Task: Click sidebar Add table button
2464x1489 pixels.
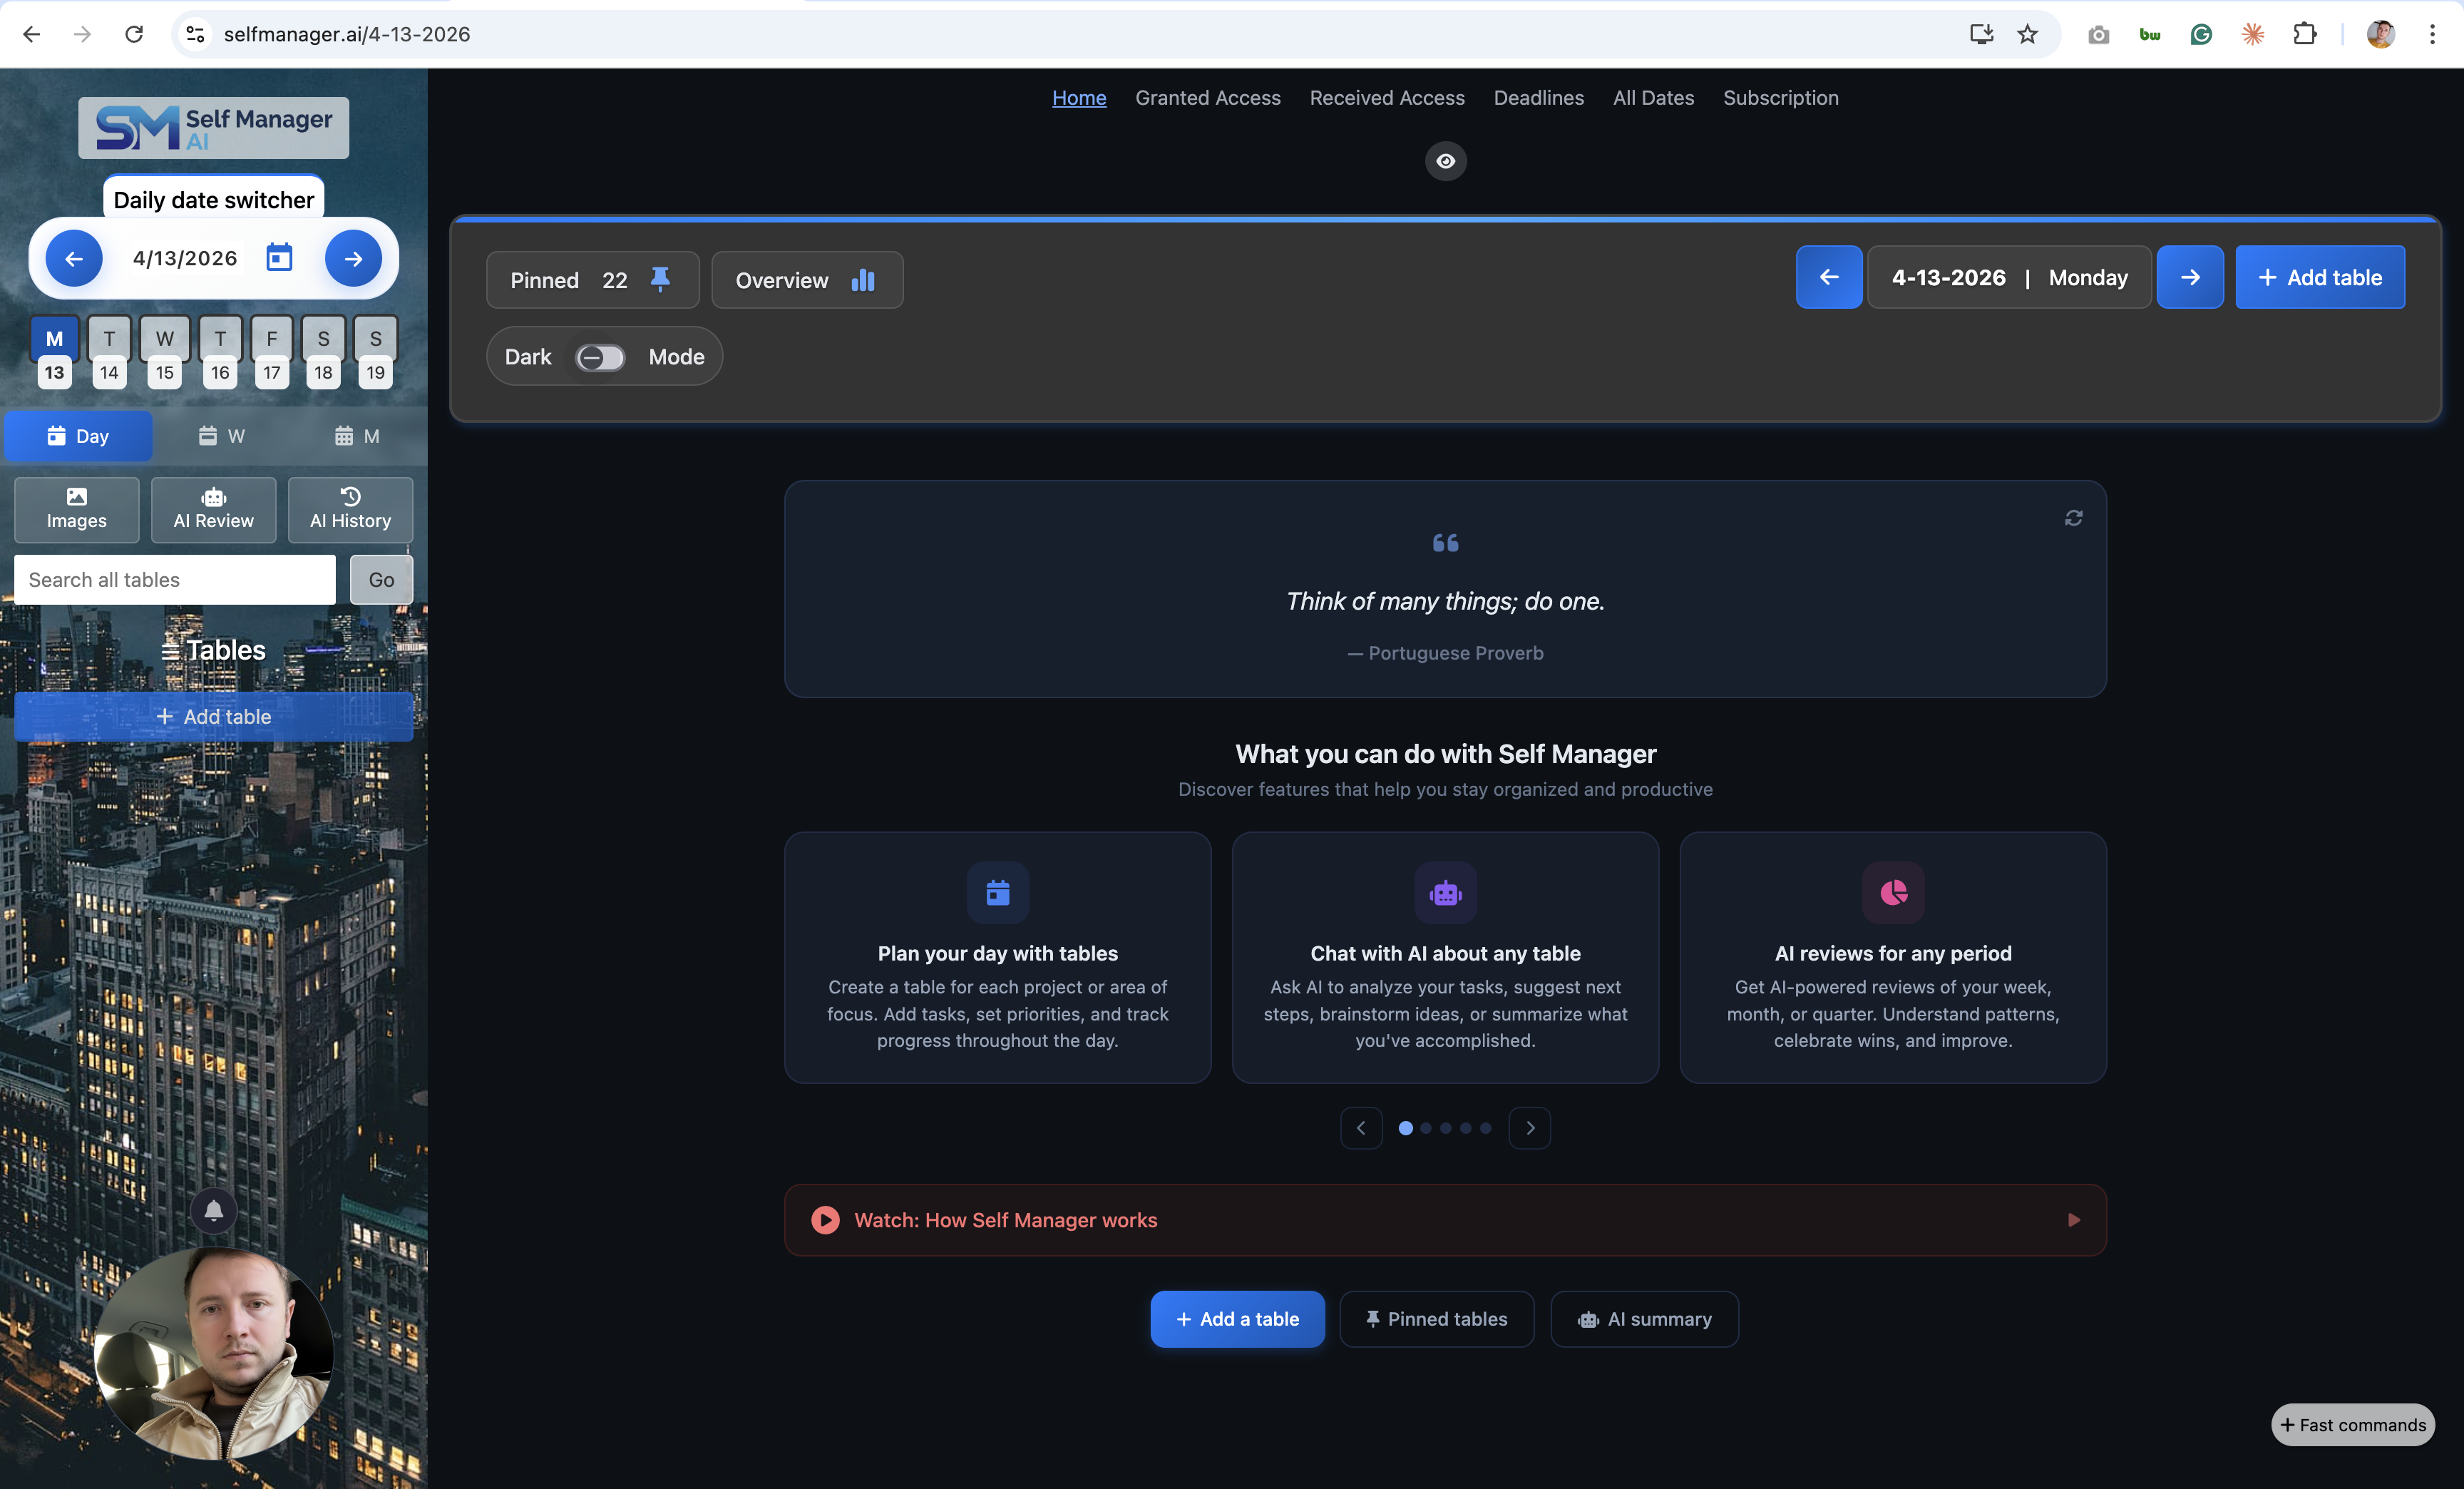Action: (213, 716)
